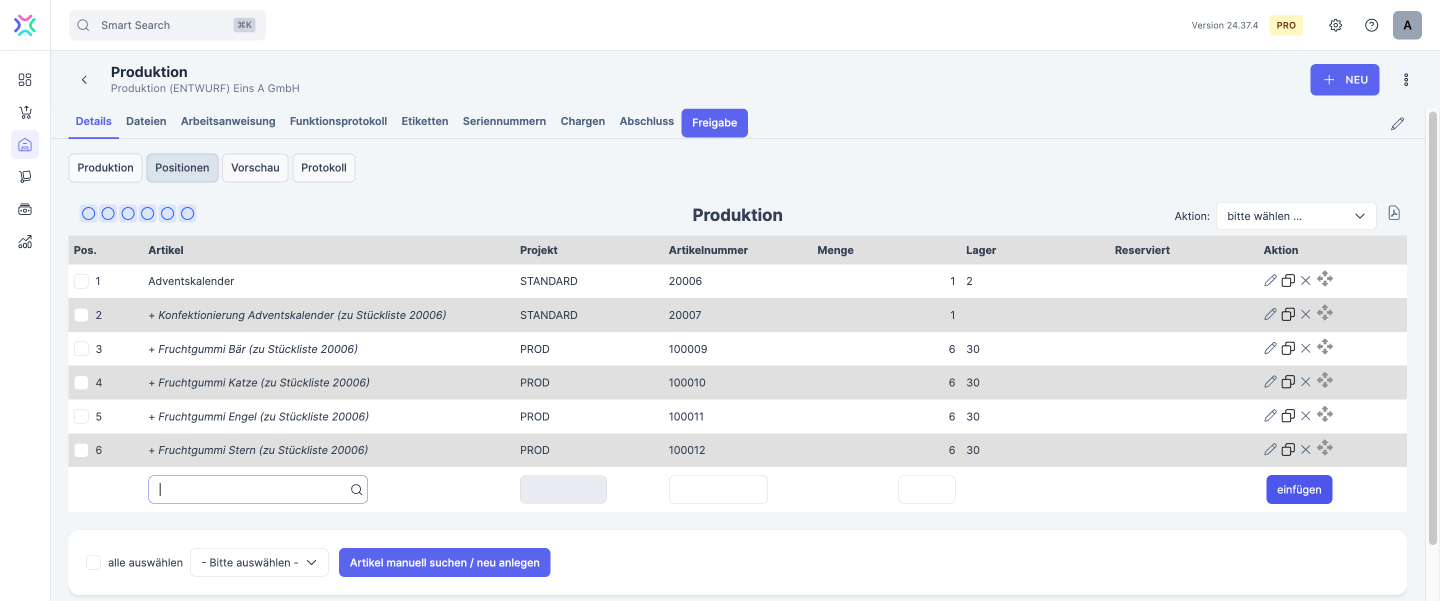1440x601 pixels.
Task: Open the Aktion 'bitte wählen' dropdown
Action: point(1295,216)
